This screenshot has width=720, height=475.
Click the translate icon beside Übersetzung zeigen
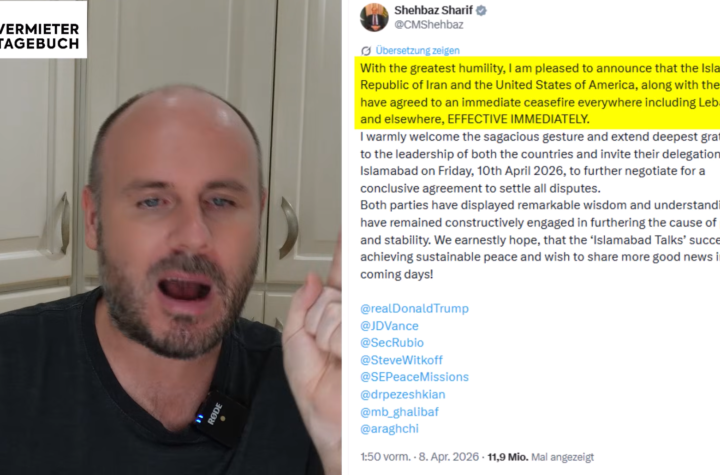(x=366, y=51)
